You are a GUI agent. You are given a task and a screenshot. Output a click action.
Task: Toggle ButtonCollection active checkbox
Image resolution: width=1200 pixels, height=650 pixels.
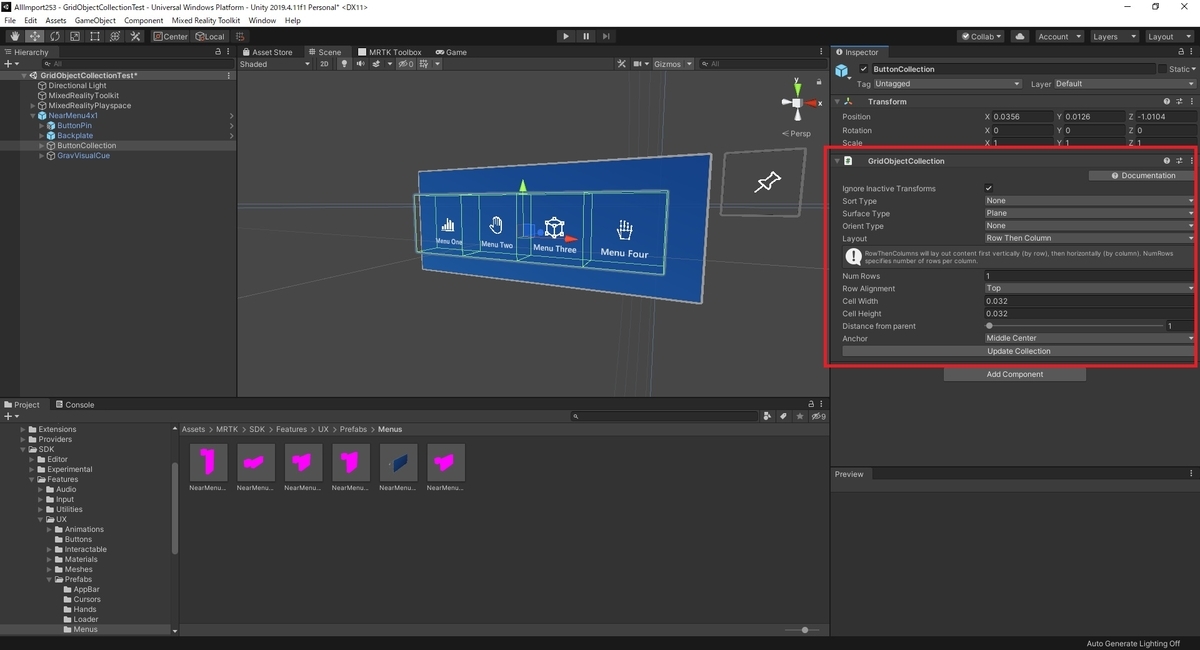click(x=864, y=70)
